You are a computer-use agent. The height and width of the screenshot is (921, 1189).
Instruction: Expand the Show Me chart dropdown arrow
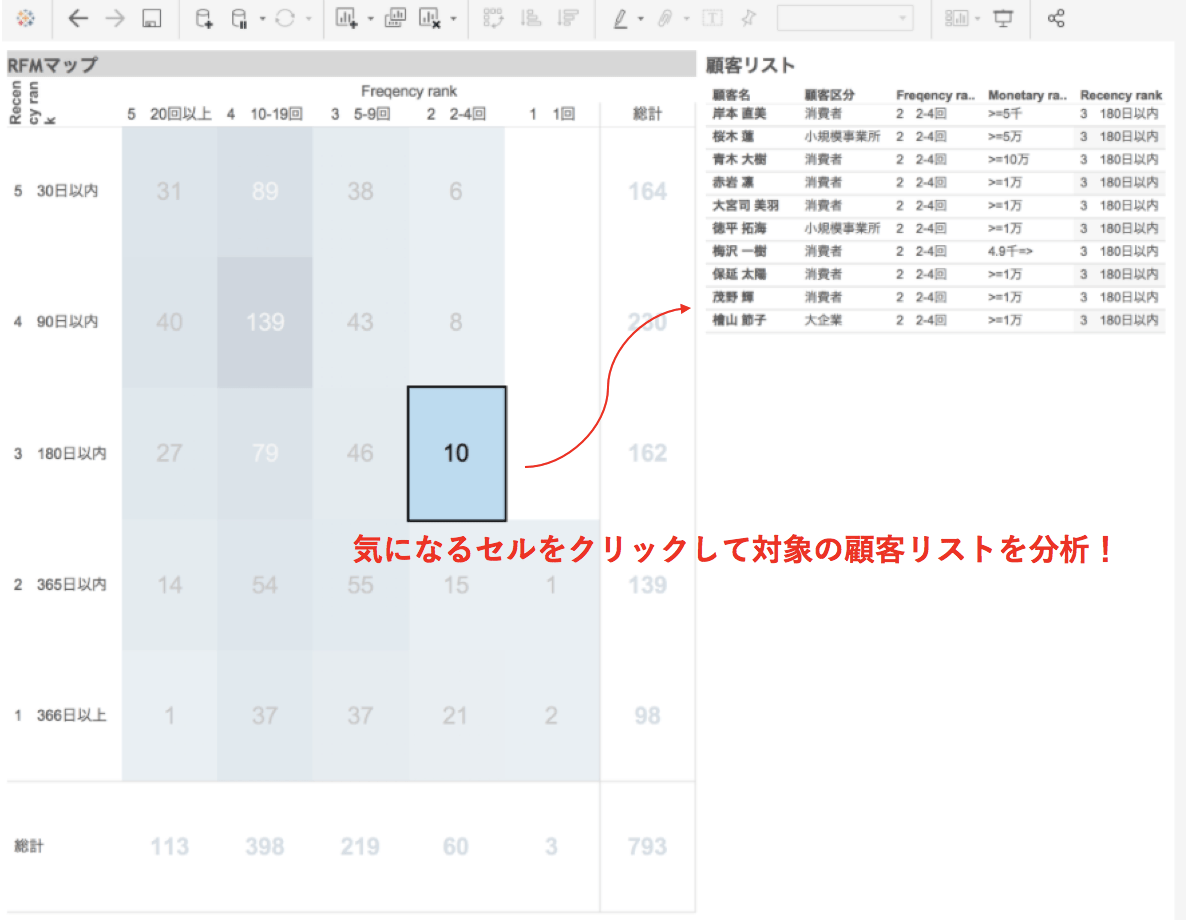(977, 19)
